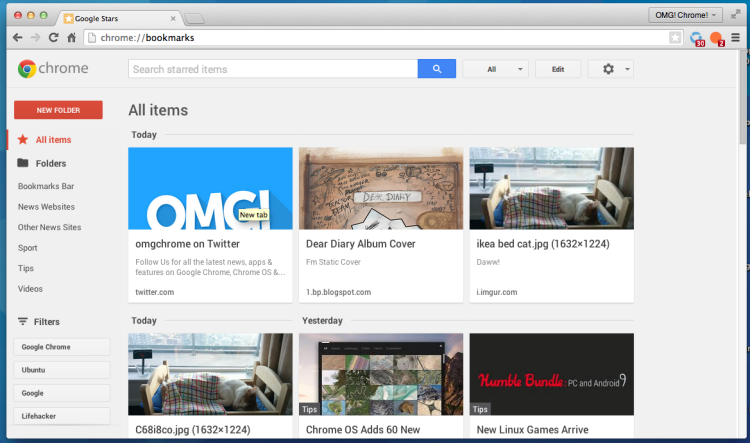The image size is (750, 443).
Task: Open the home page icon
Action: coord(71,37)
